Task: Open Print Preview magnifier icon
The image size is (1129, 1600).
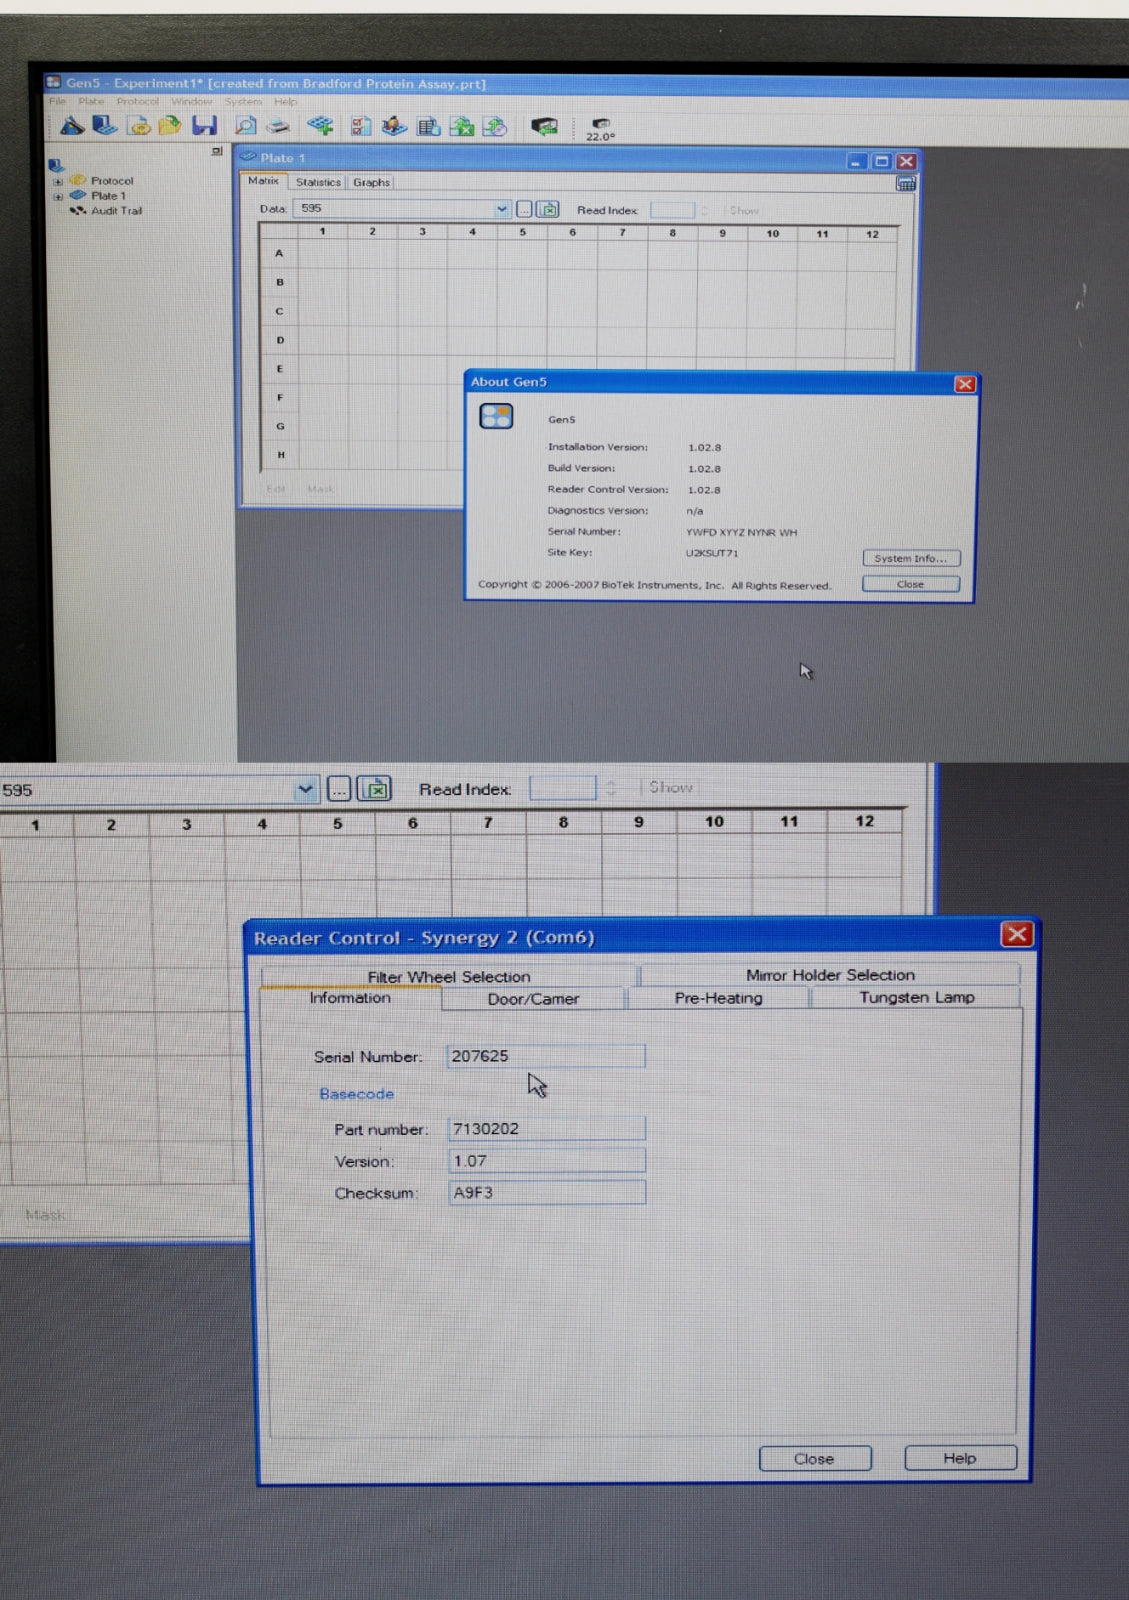Action: click(245, 125)
